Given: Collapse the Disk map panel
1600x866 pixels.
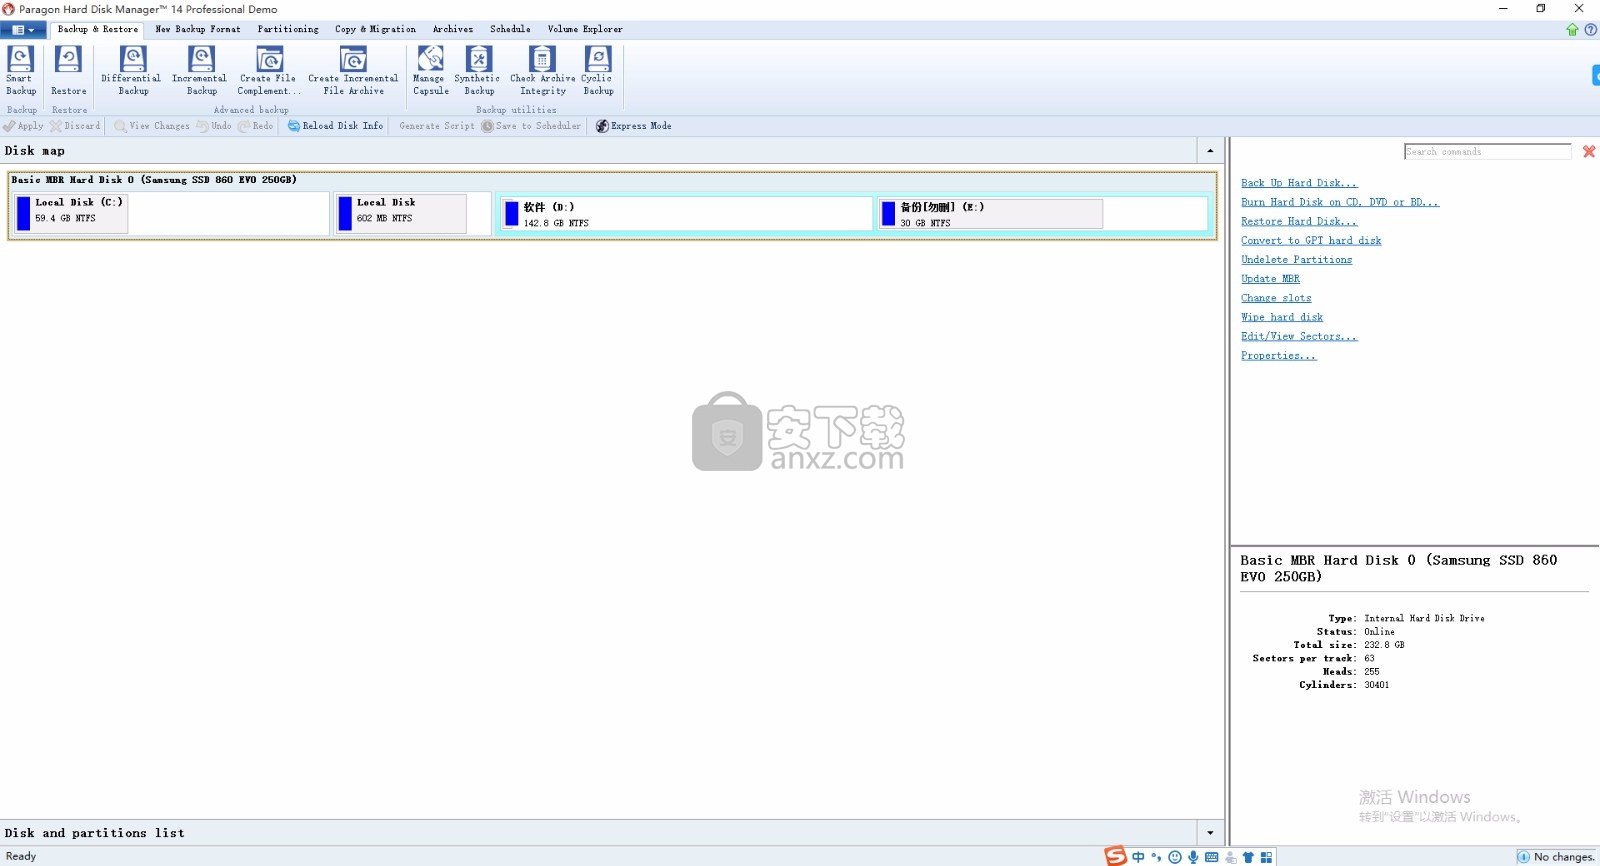Looking at the screenshot, I should tap(1210, 151).
